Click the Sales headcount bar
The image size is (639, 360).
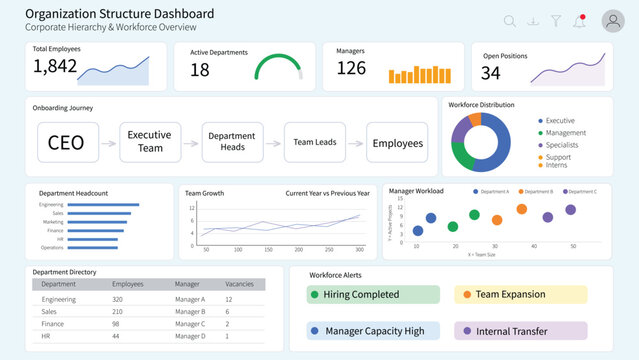(x=99, y=213)
